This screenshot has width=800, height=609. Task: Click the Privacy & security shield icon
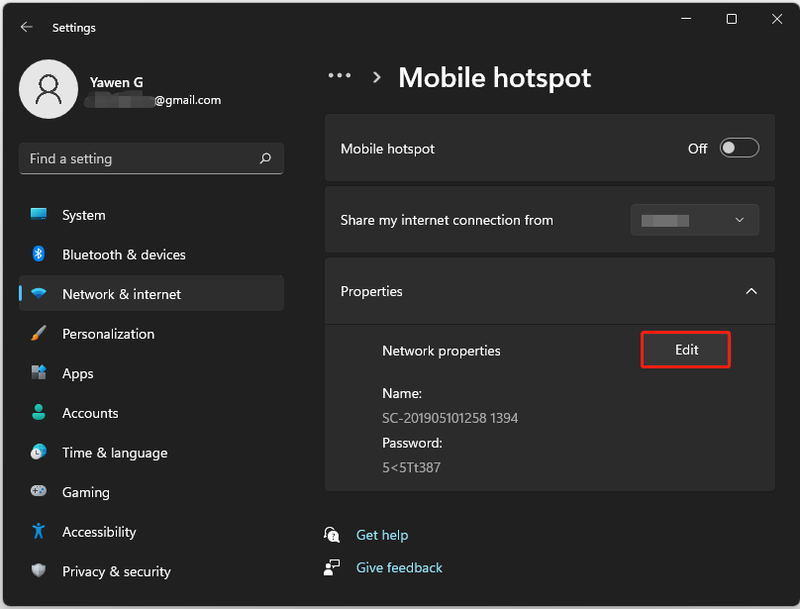[38, 570]
